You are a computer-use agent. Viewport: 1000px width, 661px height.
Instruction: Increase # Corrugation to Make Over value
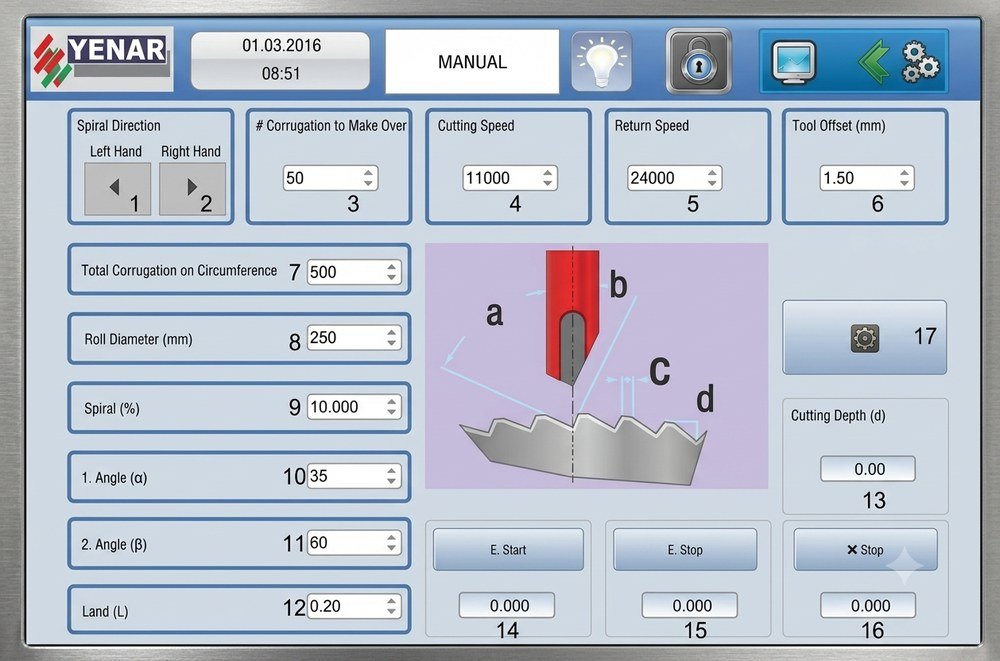pos(369,172)
